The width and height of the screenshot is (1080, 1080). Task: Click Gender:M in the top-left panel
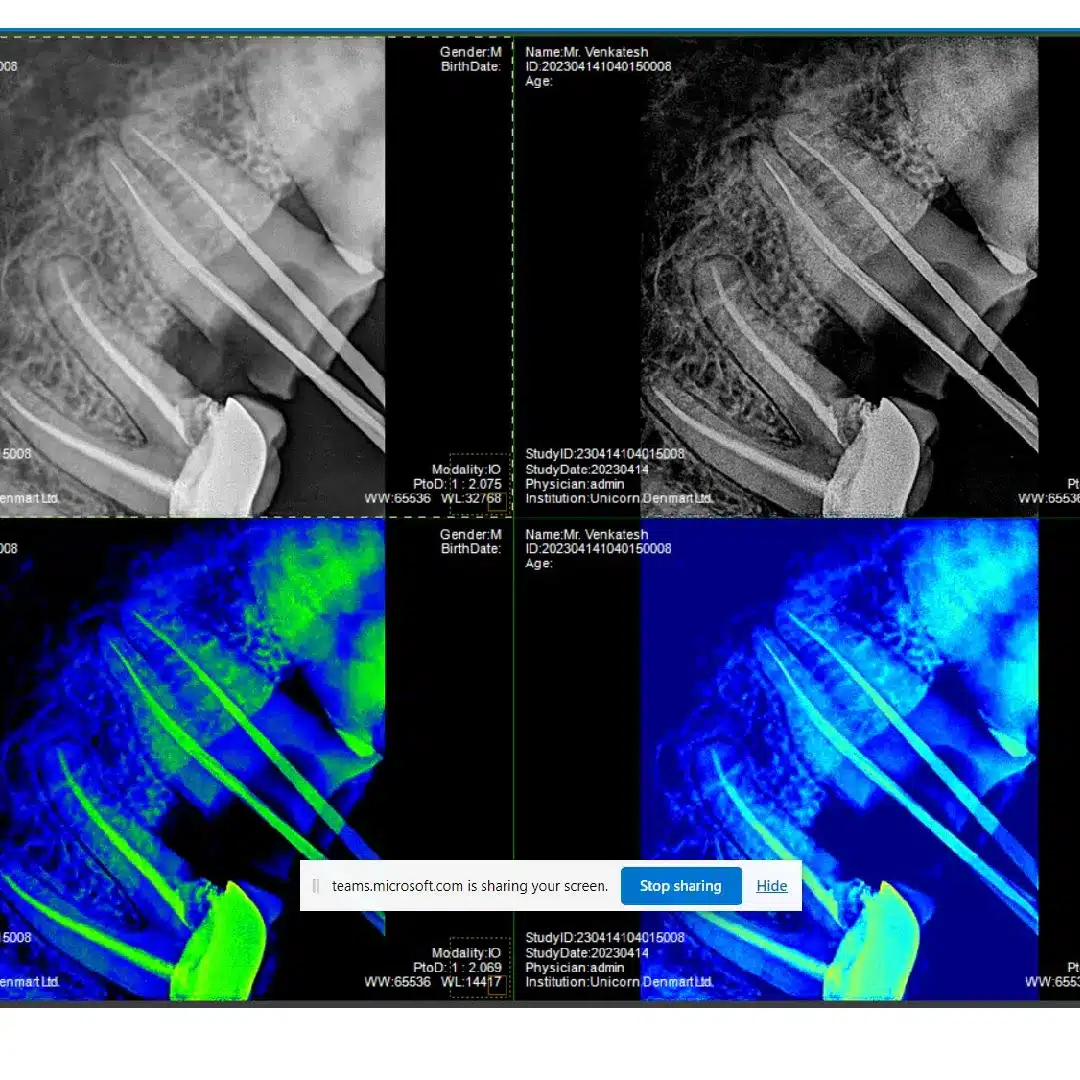(470, 52)
